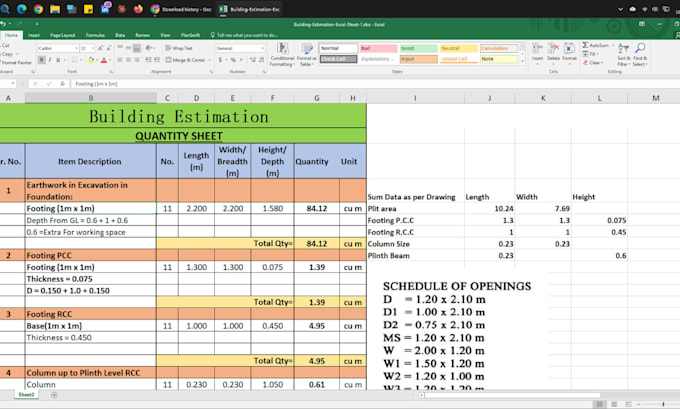
Task: Switch to Page Layout view in status bar
Action: (614, 404)
